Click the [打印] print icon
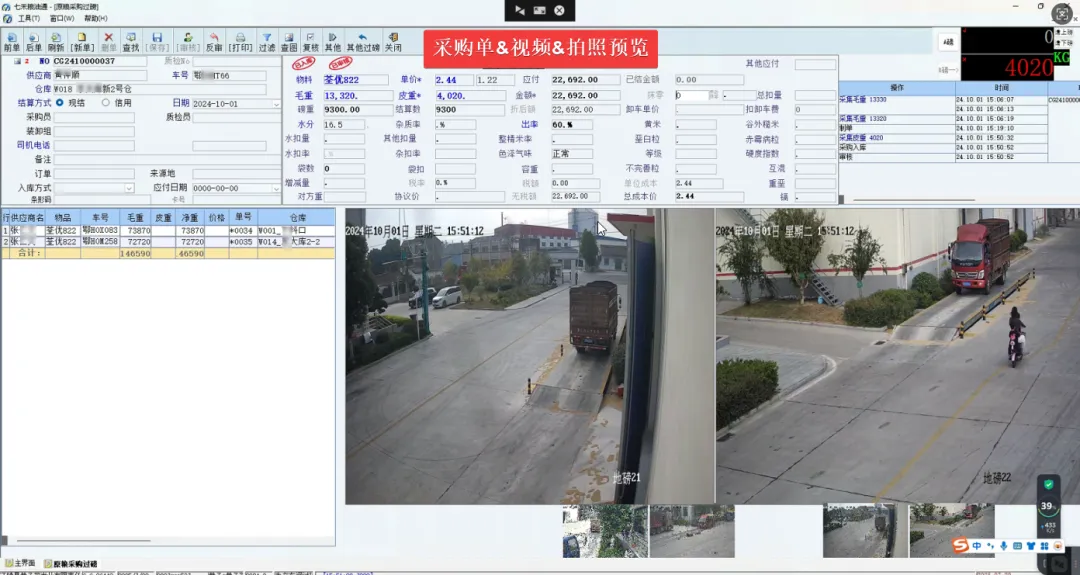Screen dimensions: 1080x575 tap(240, 42)
